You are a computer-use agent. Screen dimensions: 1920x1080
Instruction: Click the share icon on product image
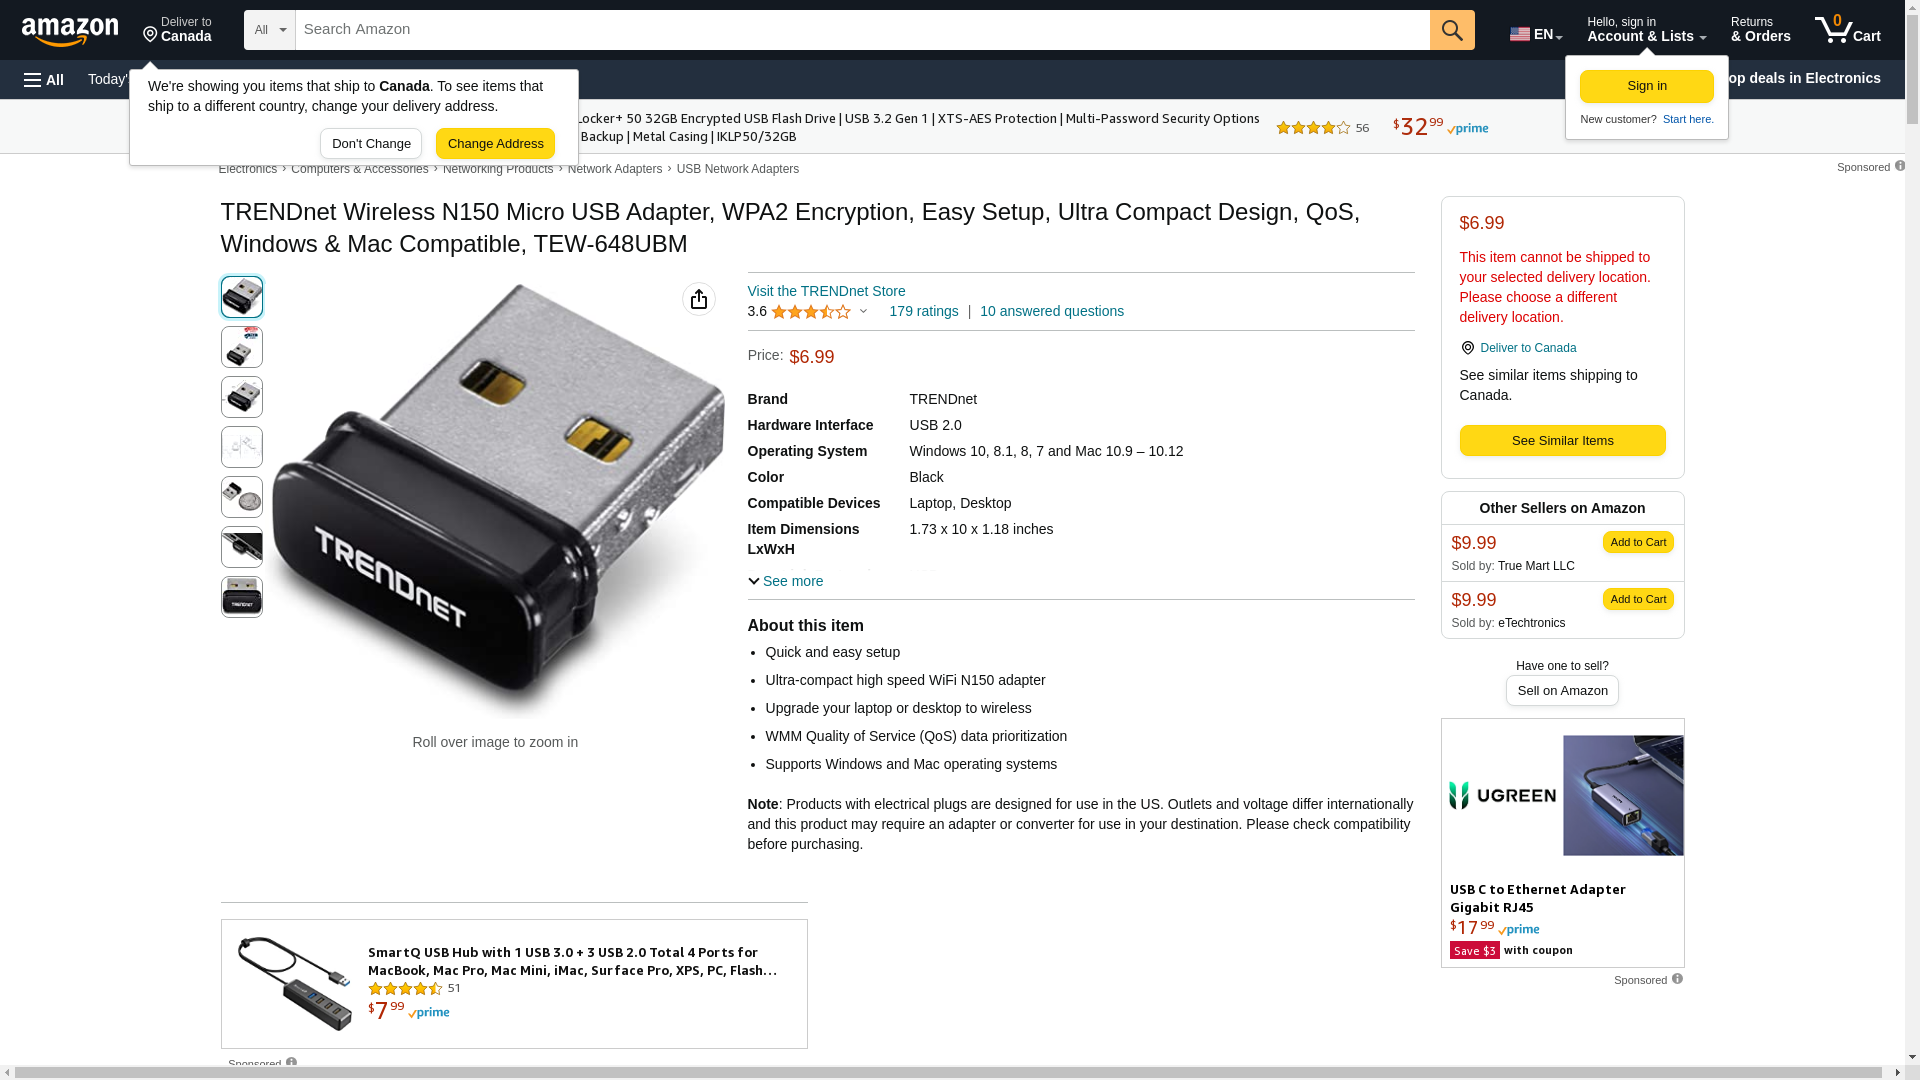click(699, 299)
